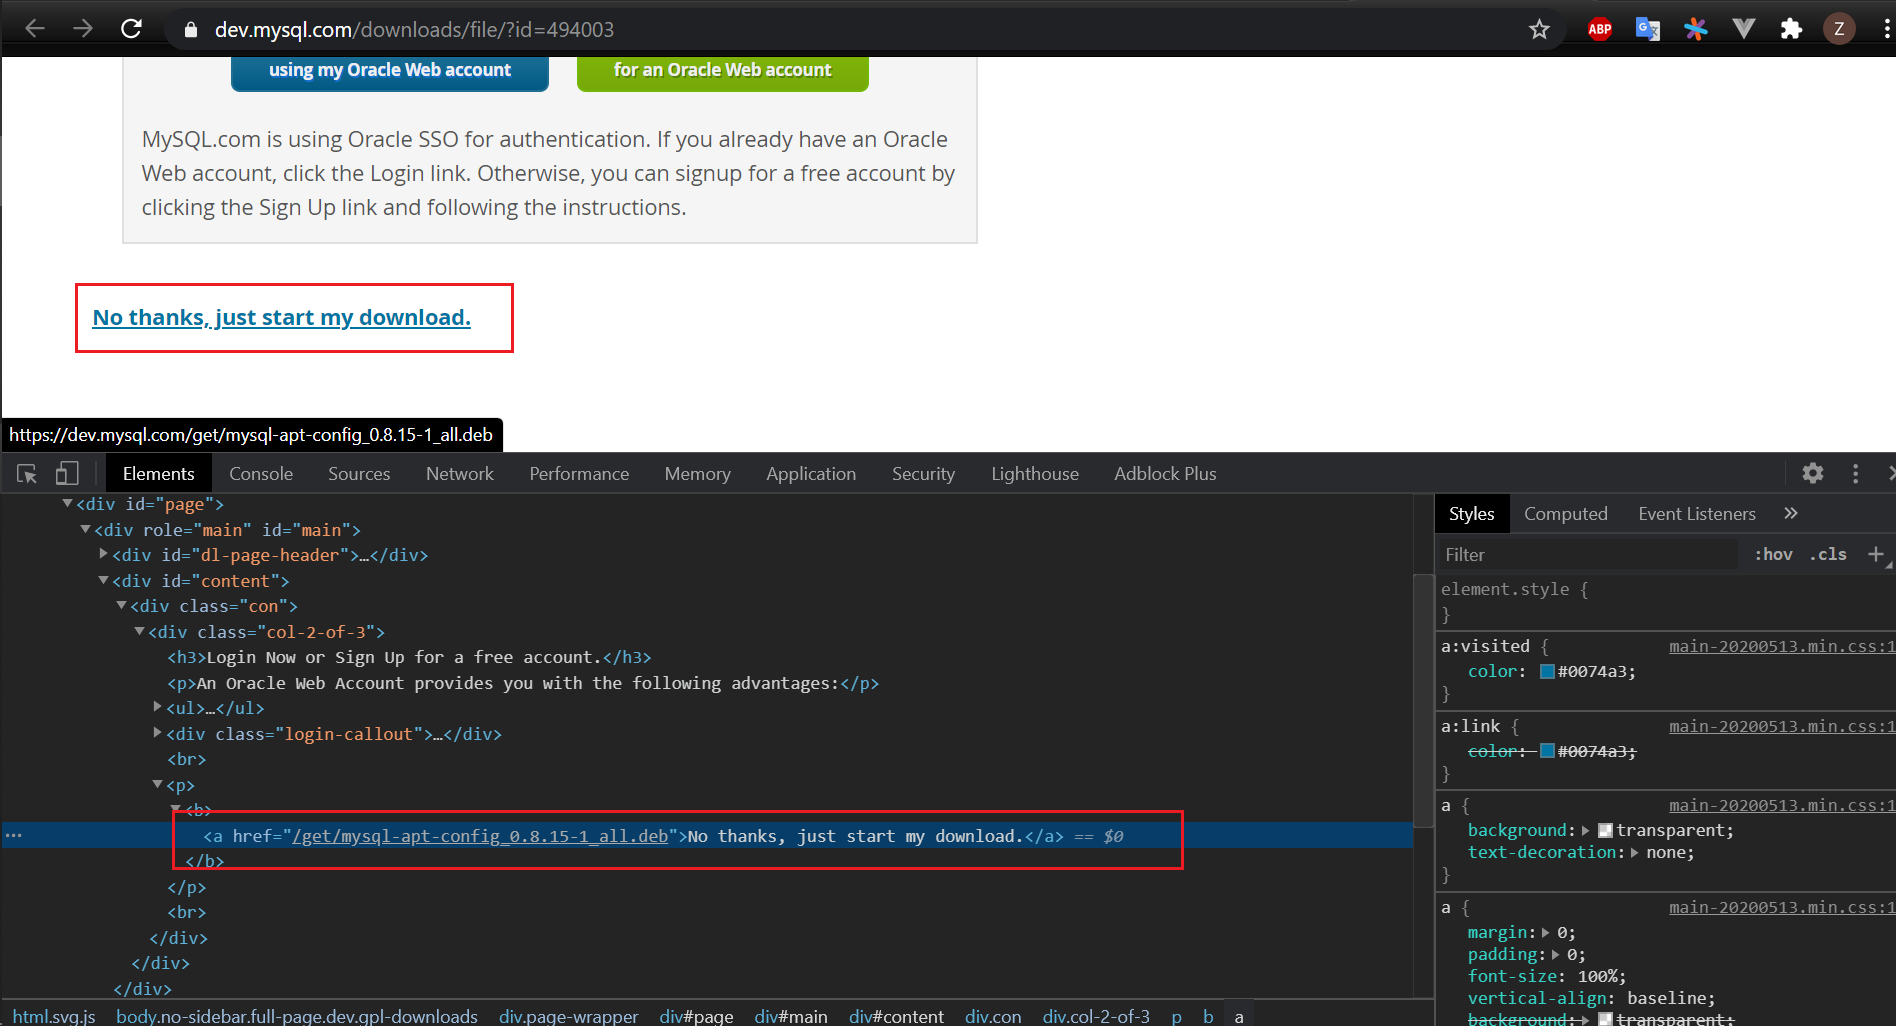Switch to the Elements tab
Image resolution: width=1896 pixels, height=1026 pixels.
(x=158, y=473)
